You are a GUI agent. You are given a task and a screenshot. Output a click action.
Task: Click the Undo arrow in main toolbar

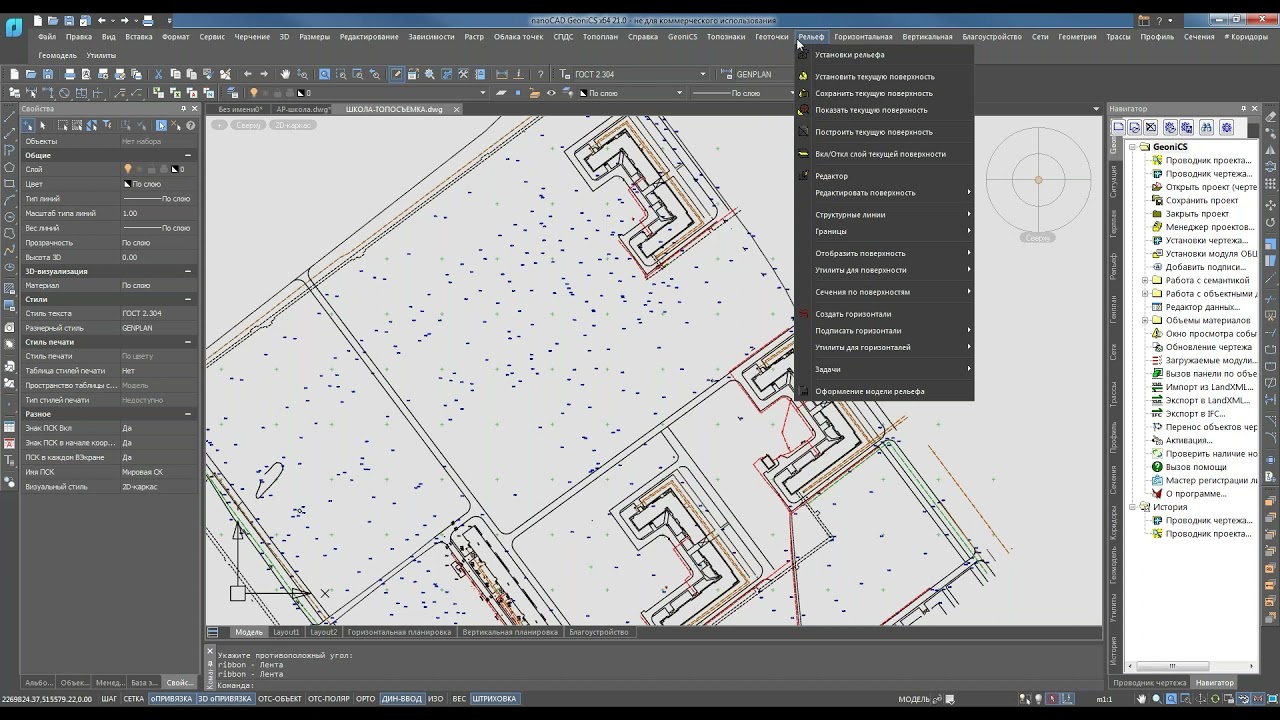click(x=248, y=74)
